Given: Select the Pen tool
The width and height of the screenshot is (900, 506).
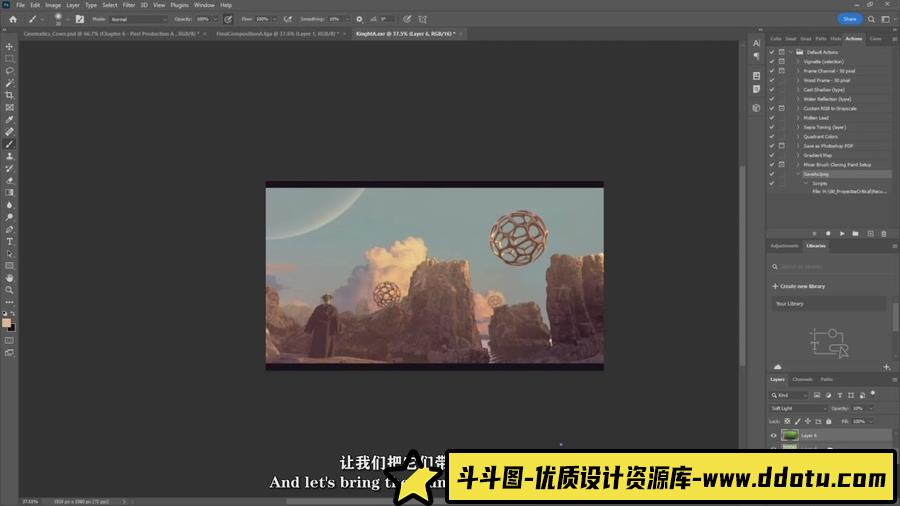Looking at the screenshot, I should [x=9, y=229].
